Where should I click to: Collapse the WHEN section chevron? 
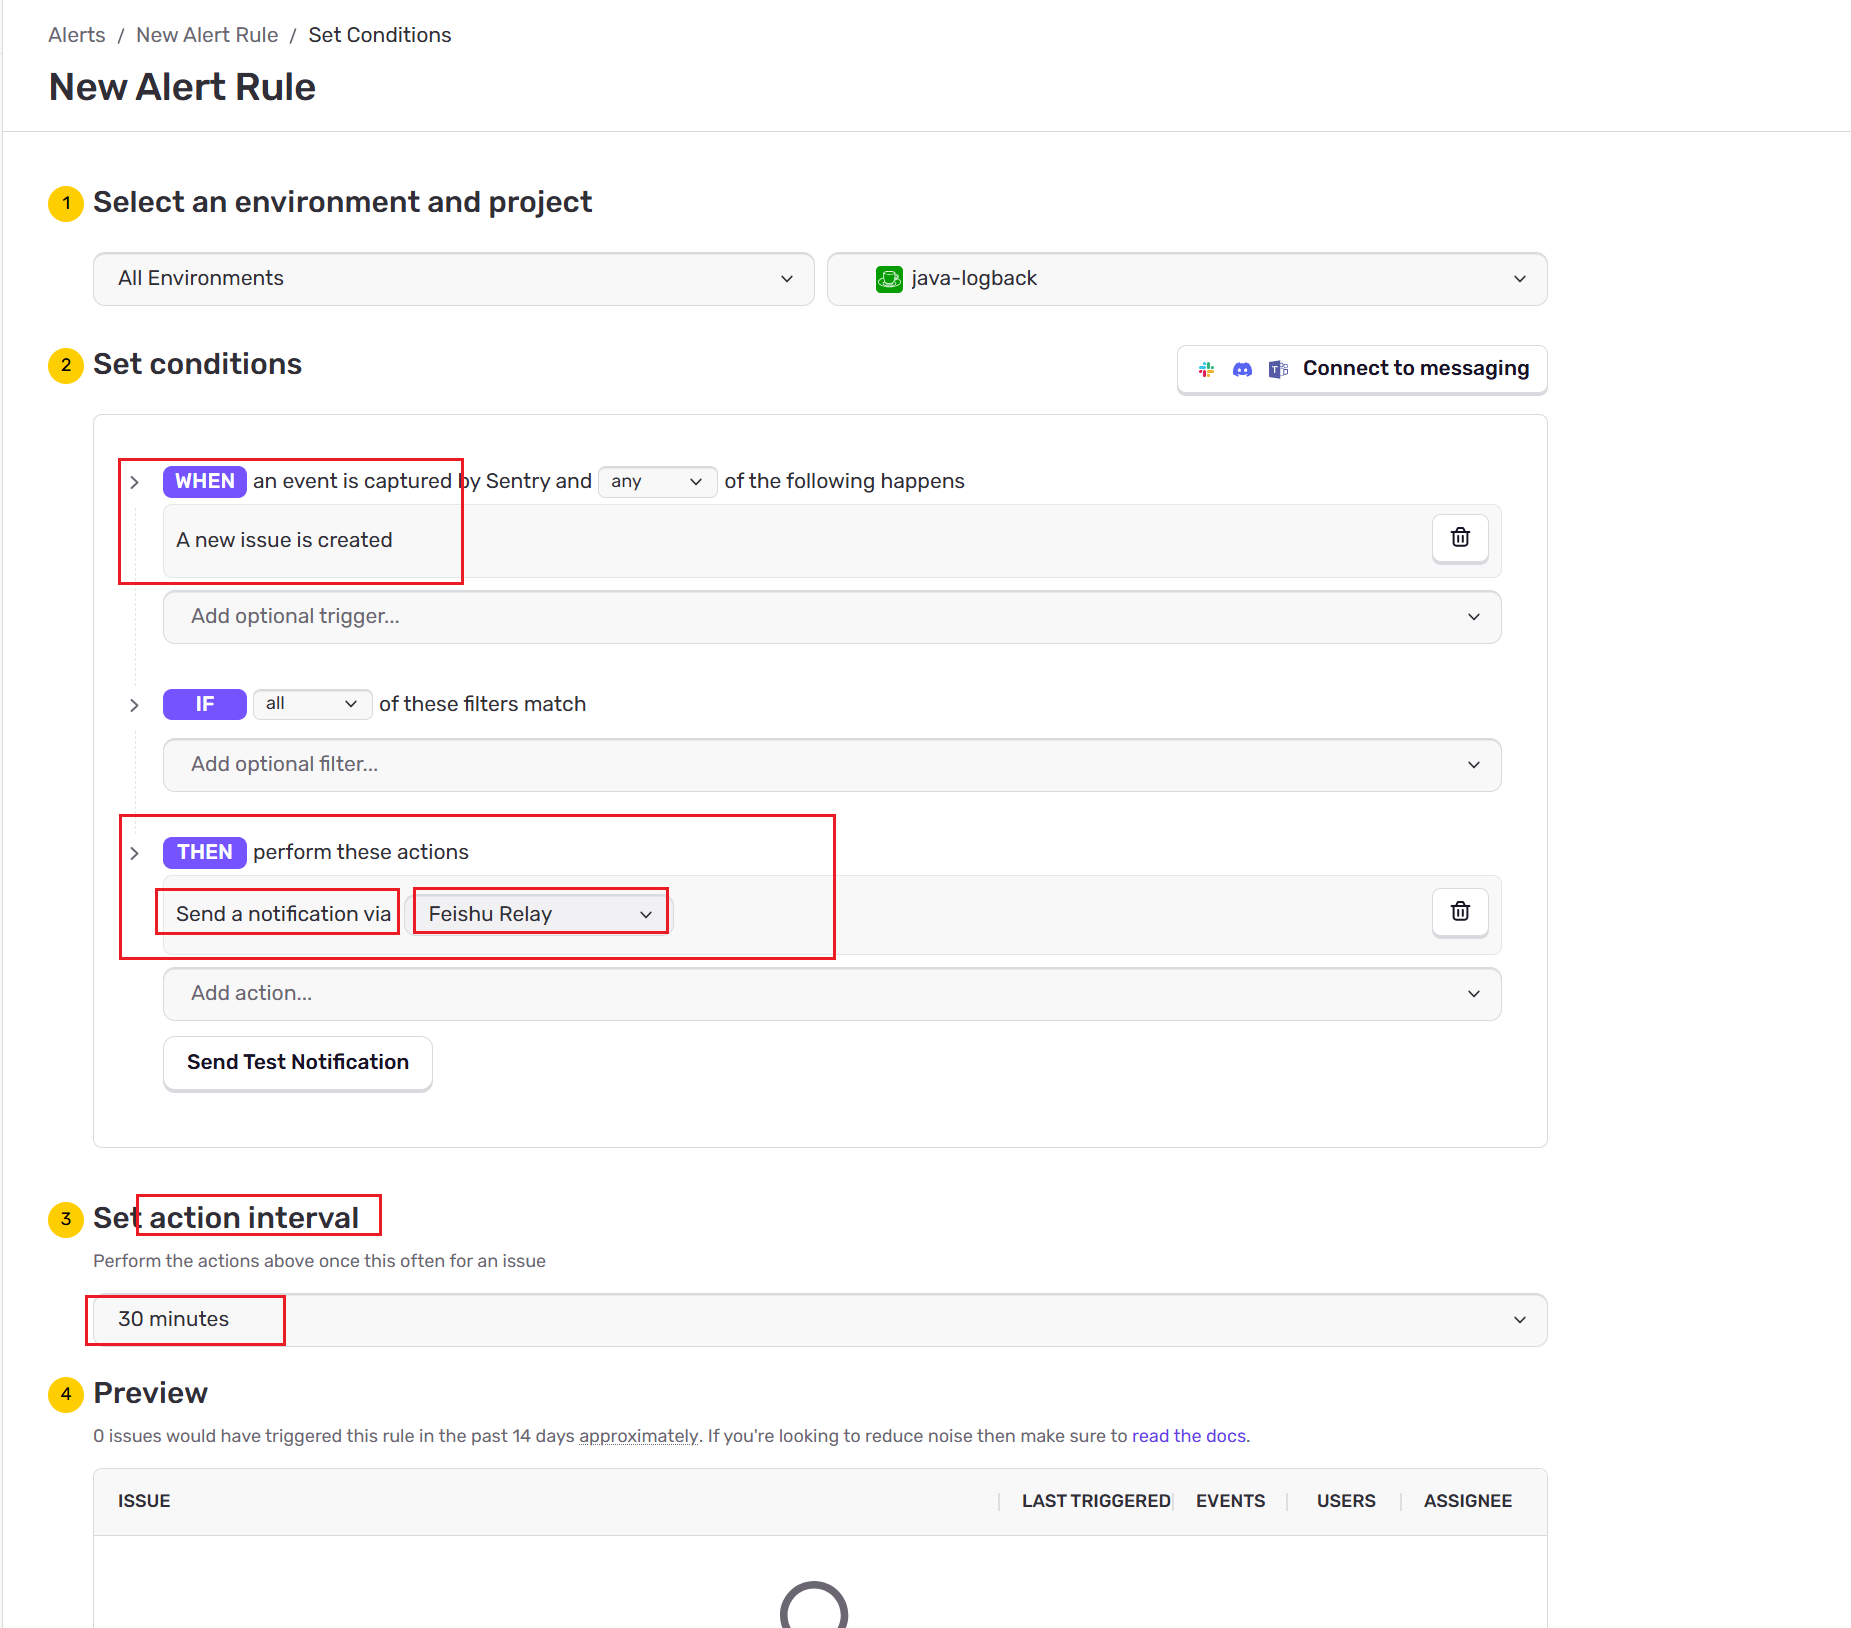coord(135,482)
